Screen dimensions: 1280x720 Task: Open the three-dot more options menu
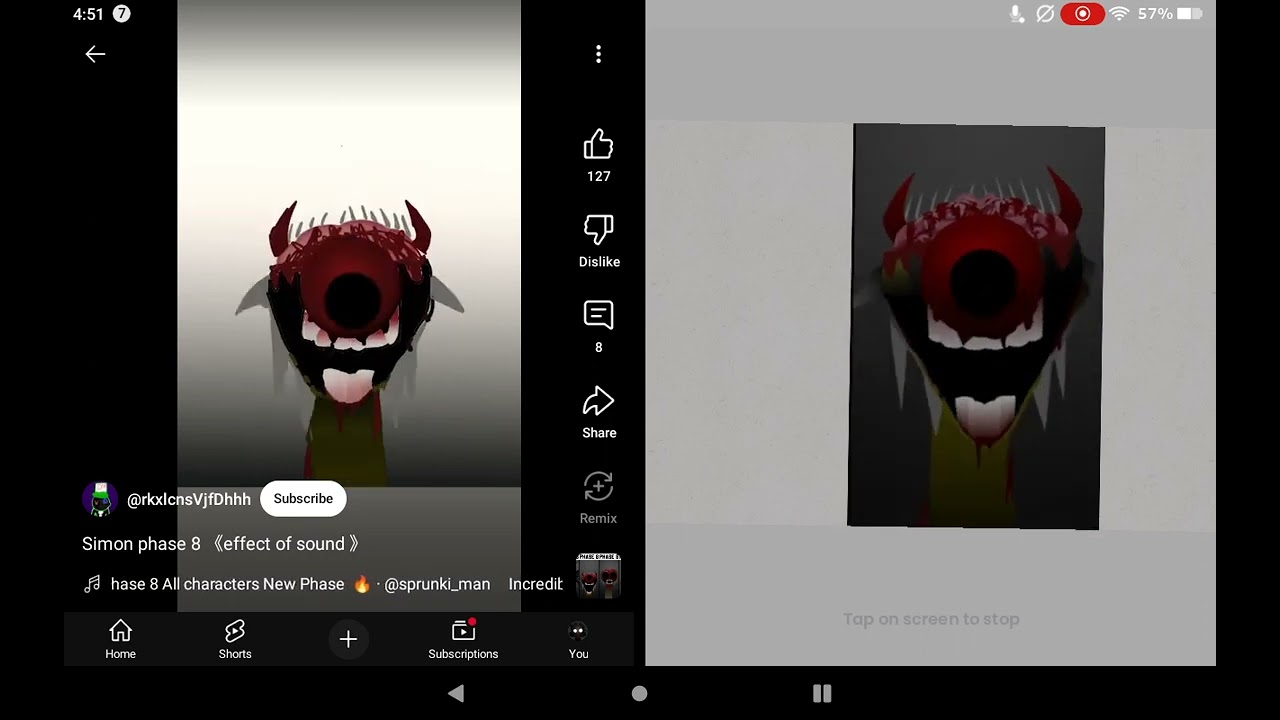[x=598, y=54]
